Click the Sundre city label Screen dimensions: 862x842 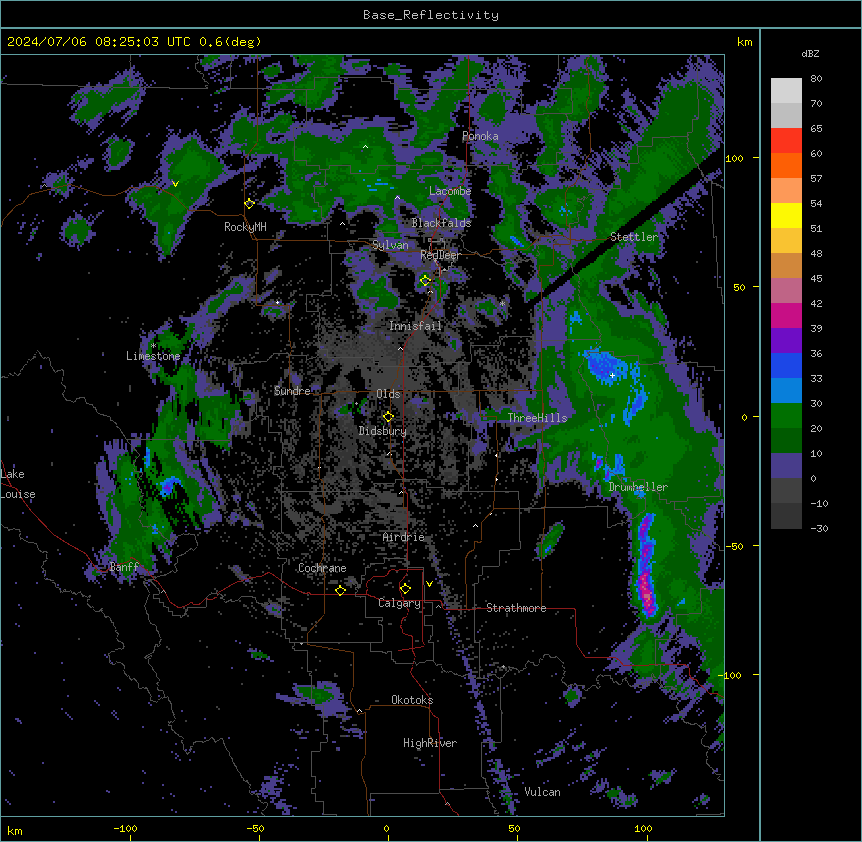(x=292, y=391)
